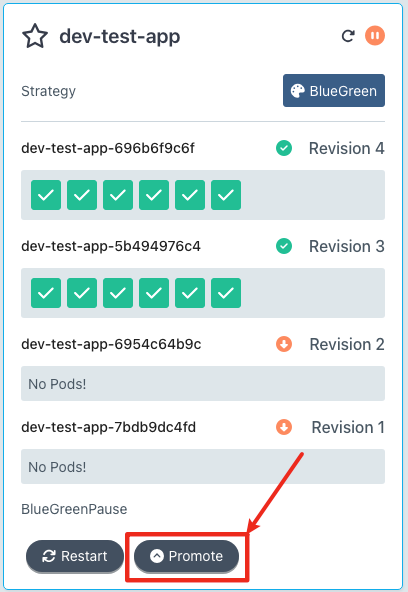Click the refresh icon beside dev-test-app
Viewport: 408px width, 592px height.
[x=348, y=36]
